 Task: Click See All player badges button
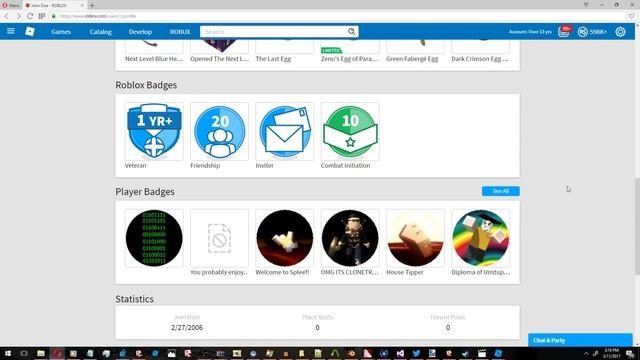pos(500,191)
